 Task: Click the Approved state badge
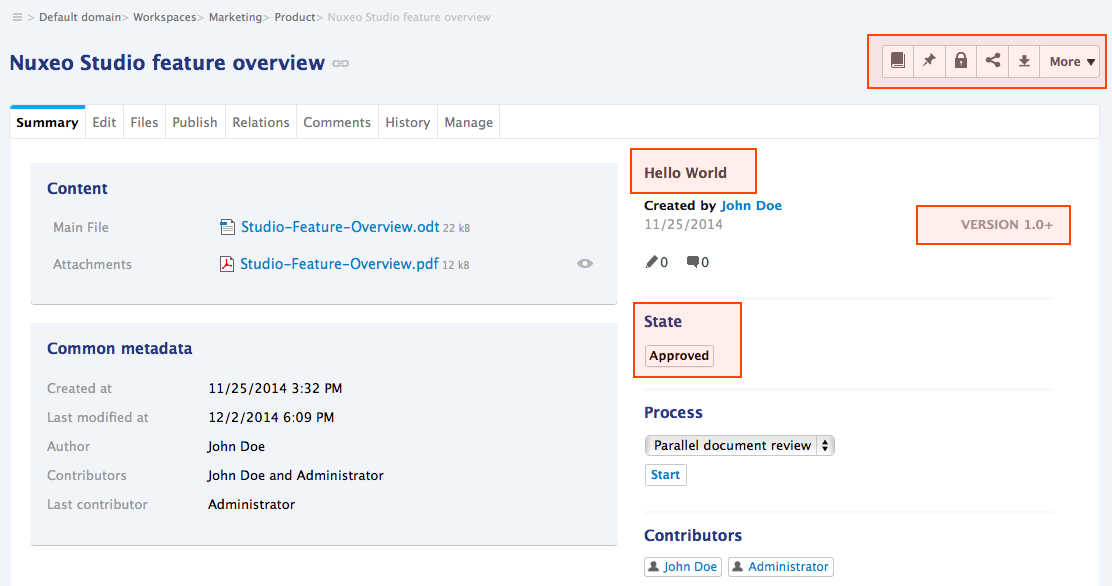[x=679, y=355]
